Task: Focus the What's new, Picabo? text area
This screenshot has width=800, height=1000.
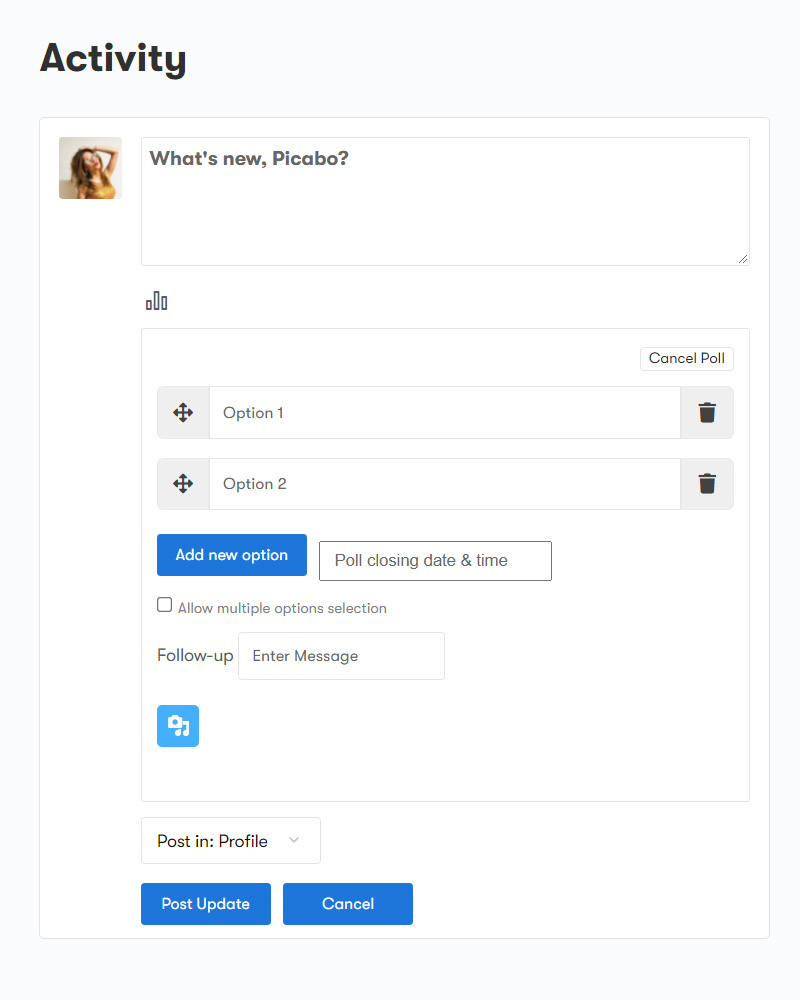Action: 445,202
